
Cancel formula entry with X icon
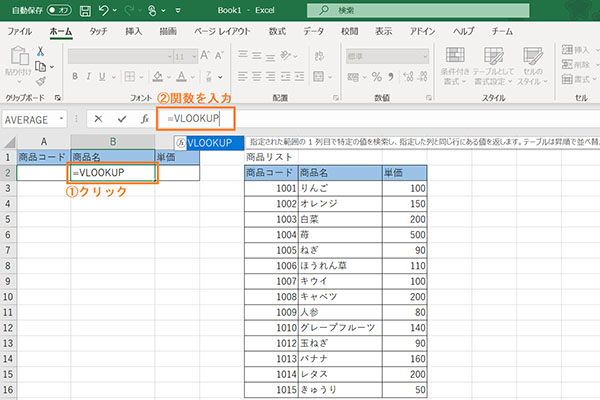(x=98, y=118)
